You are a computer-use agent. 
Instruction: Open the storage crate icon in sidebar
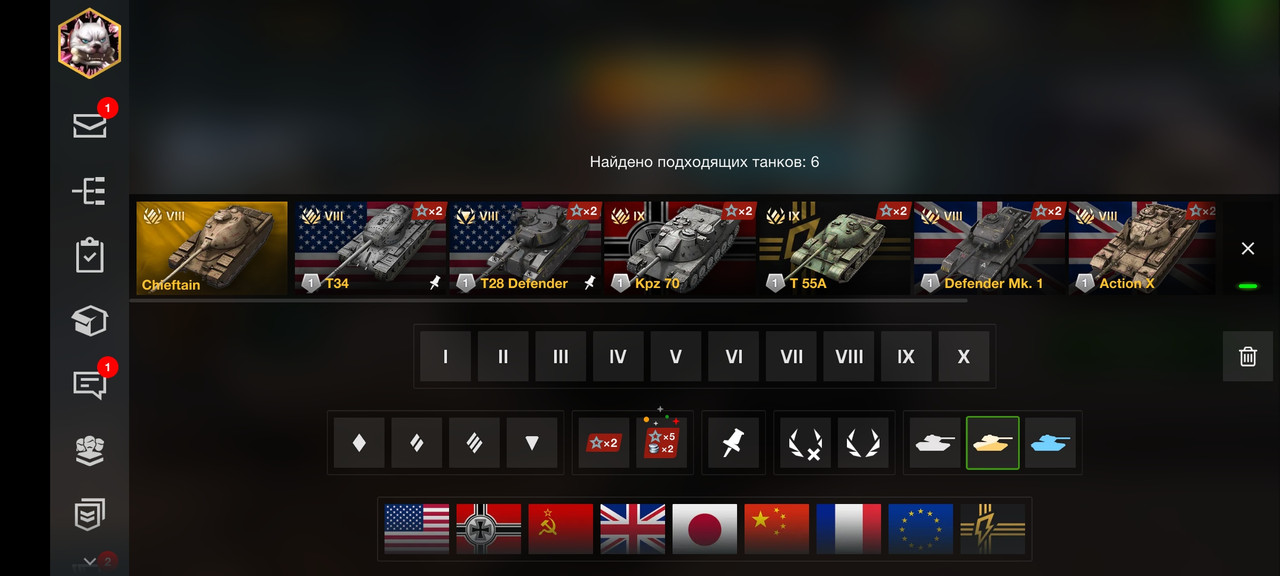point(90,320)
